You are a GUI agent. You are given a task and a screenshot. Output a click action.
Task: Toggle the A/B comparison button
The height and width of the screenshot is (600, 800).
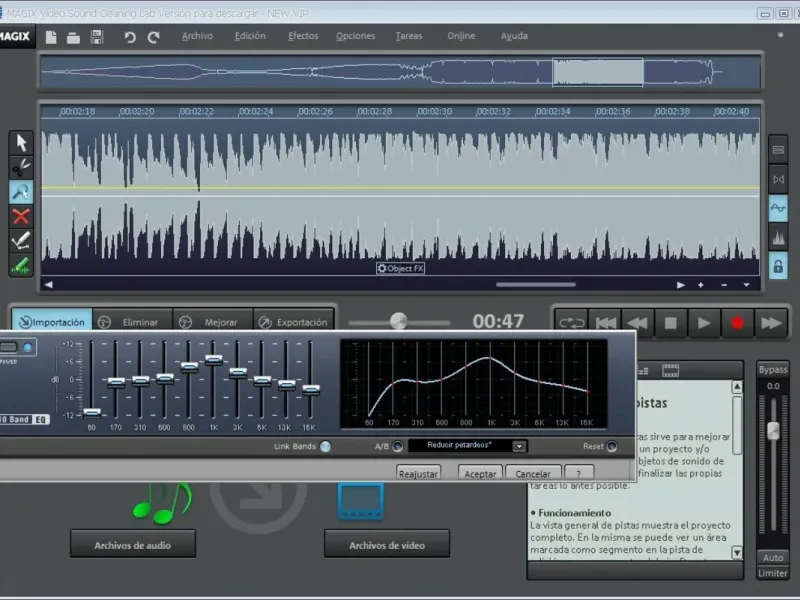(397, 446)
